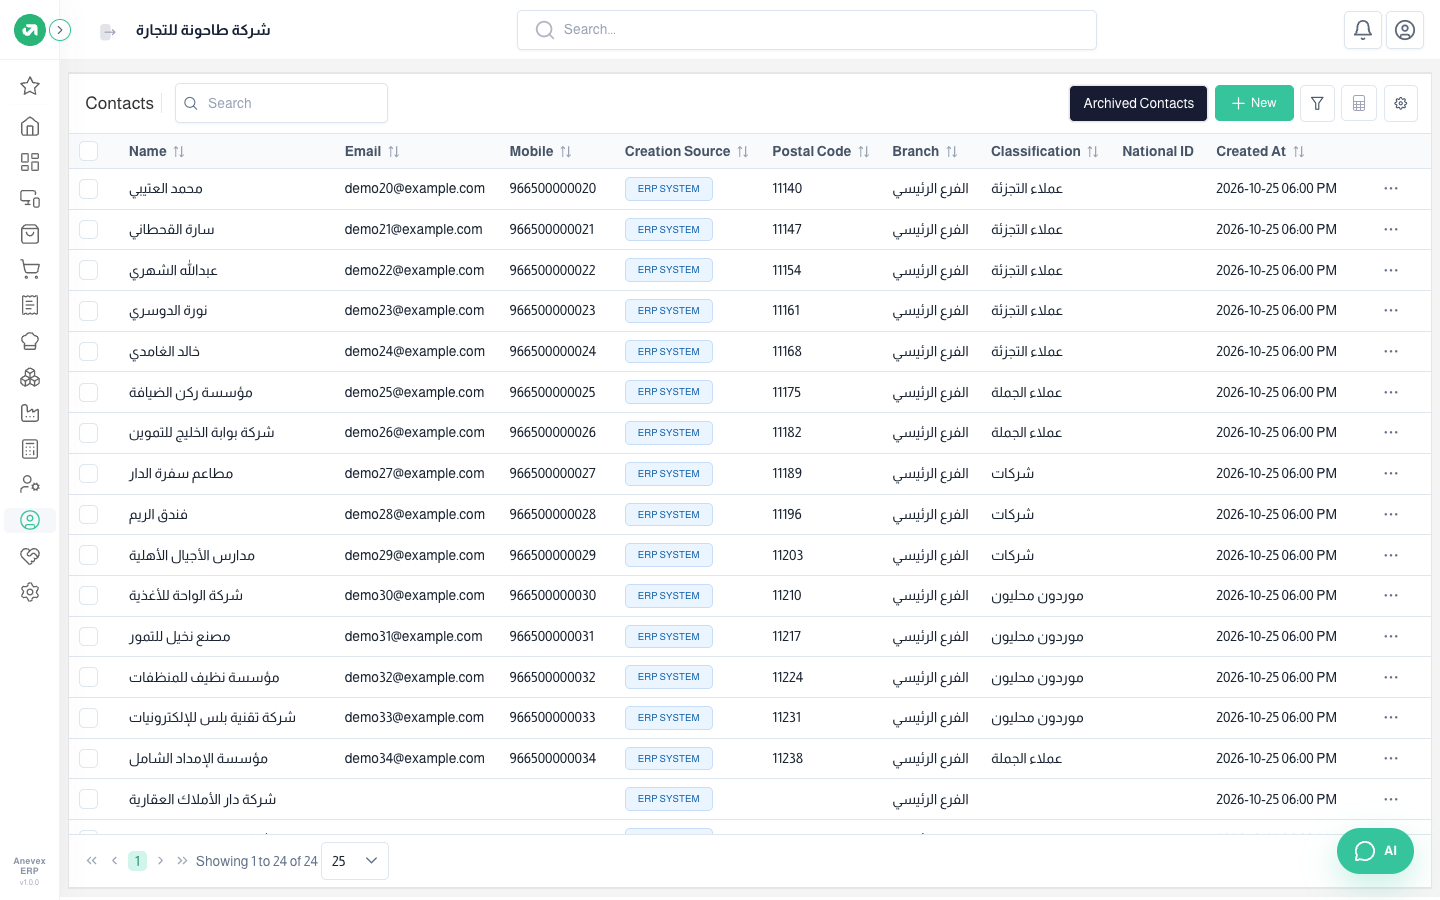Create a New contact

[1254, 103]
